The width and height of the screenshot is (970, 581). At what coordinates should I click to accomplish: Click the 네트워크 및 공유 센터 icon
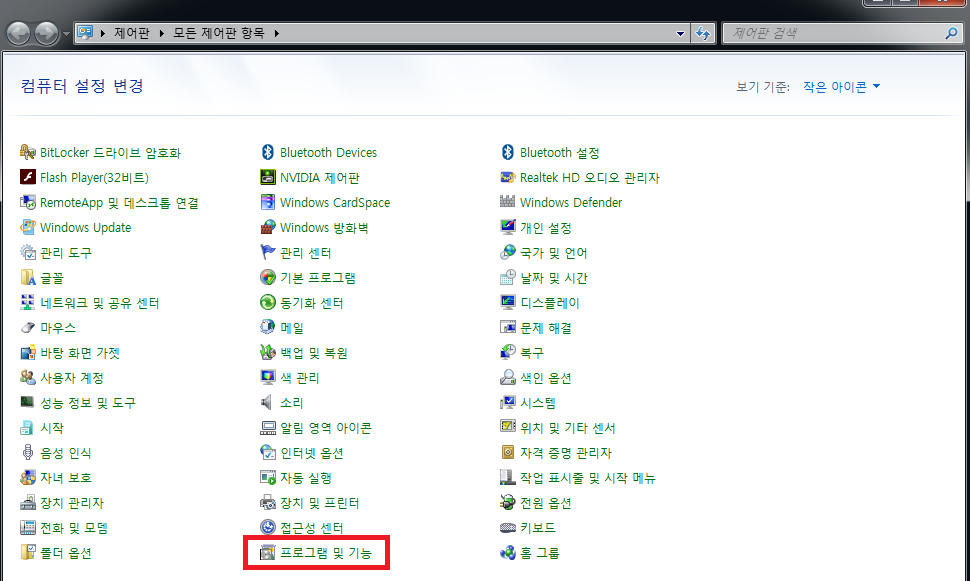coord(28,303)
